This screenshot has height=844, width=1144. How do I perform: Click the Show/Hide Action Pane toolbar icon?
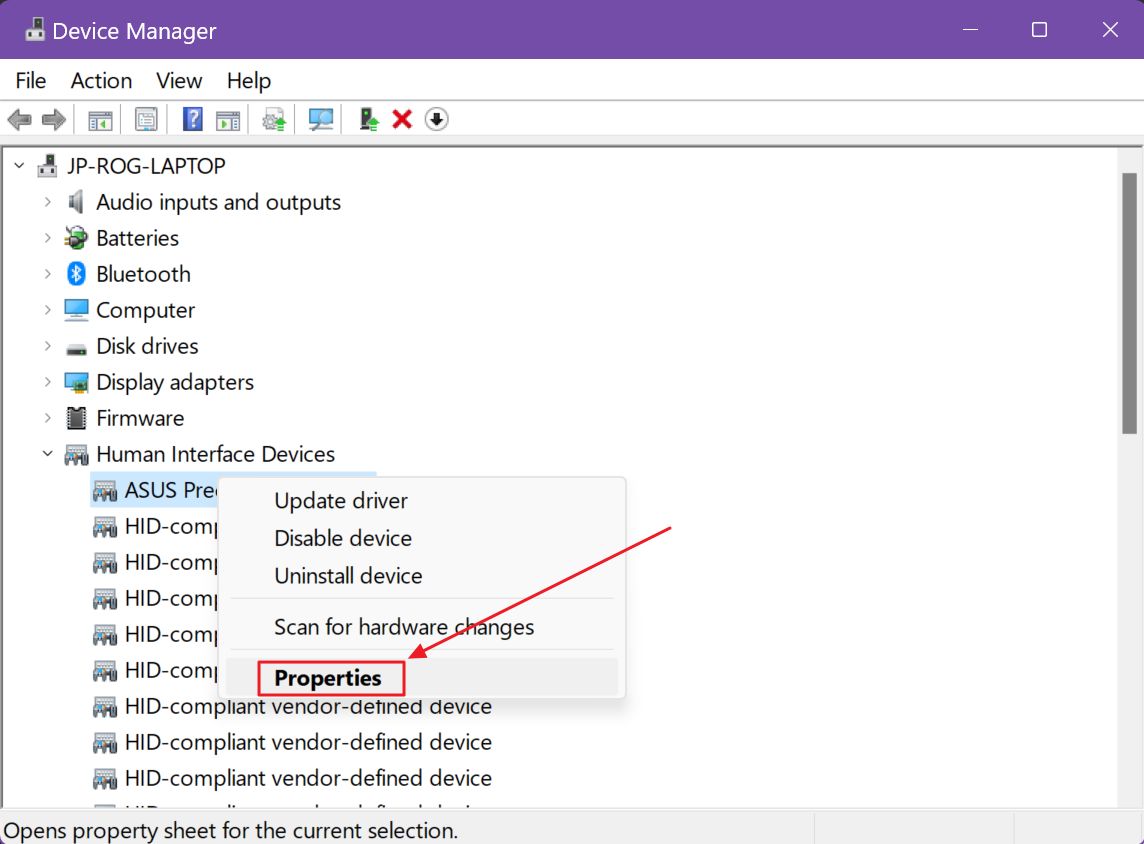tap(227, 119)
